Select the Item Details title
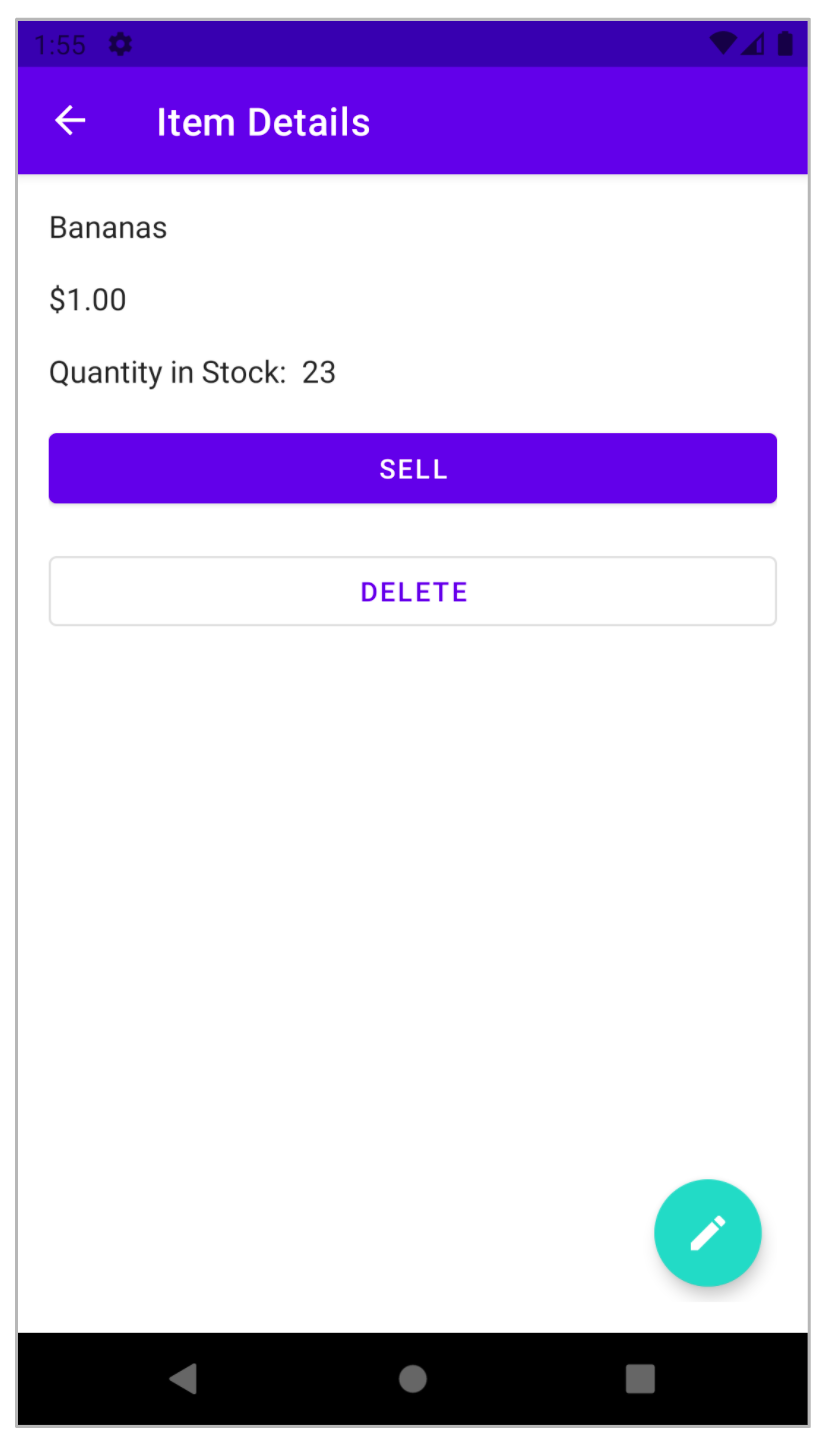 tap(263, 122)
